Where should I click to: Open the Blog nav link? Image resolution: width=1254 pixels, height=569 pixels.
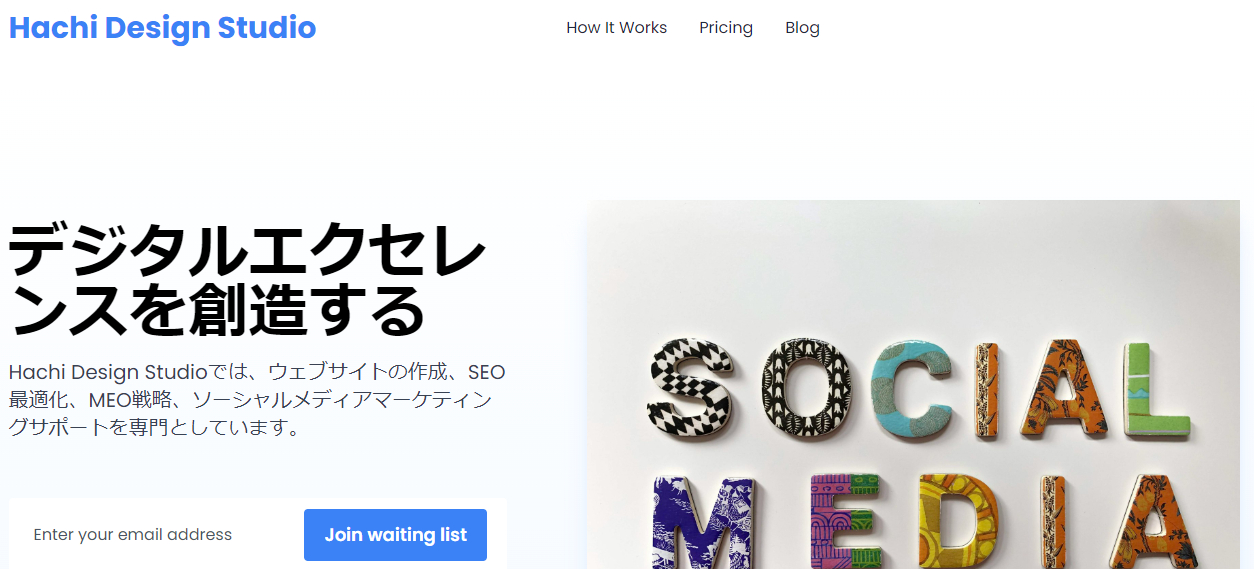[802, 28]
